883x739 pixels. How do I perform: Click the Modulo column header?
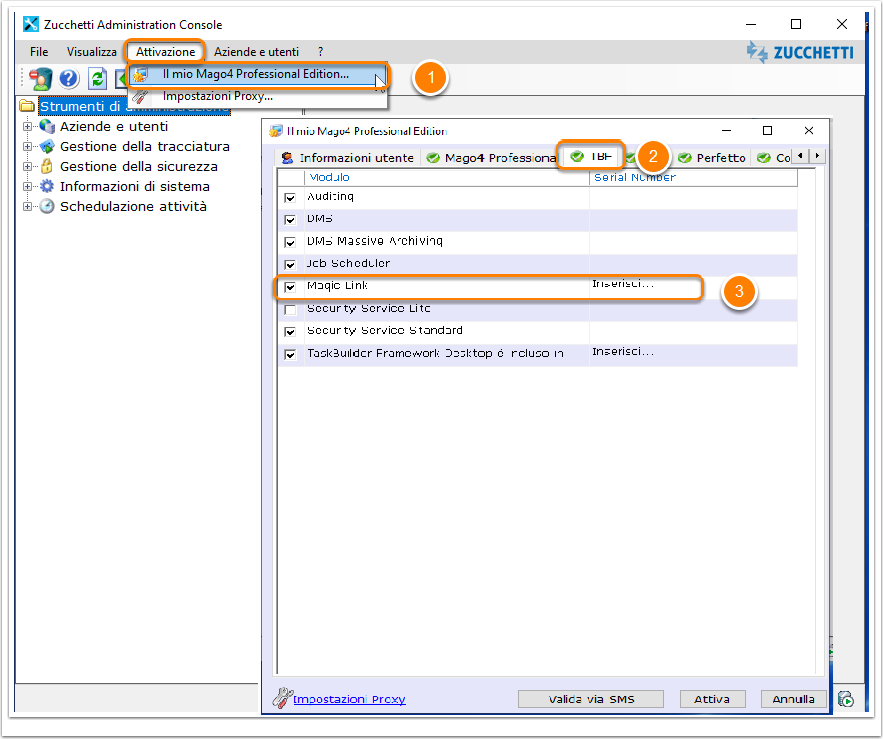pos(447,177)
